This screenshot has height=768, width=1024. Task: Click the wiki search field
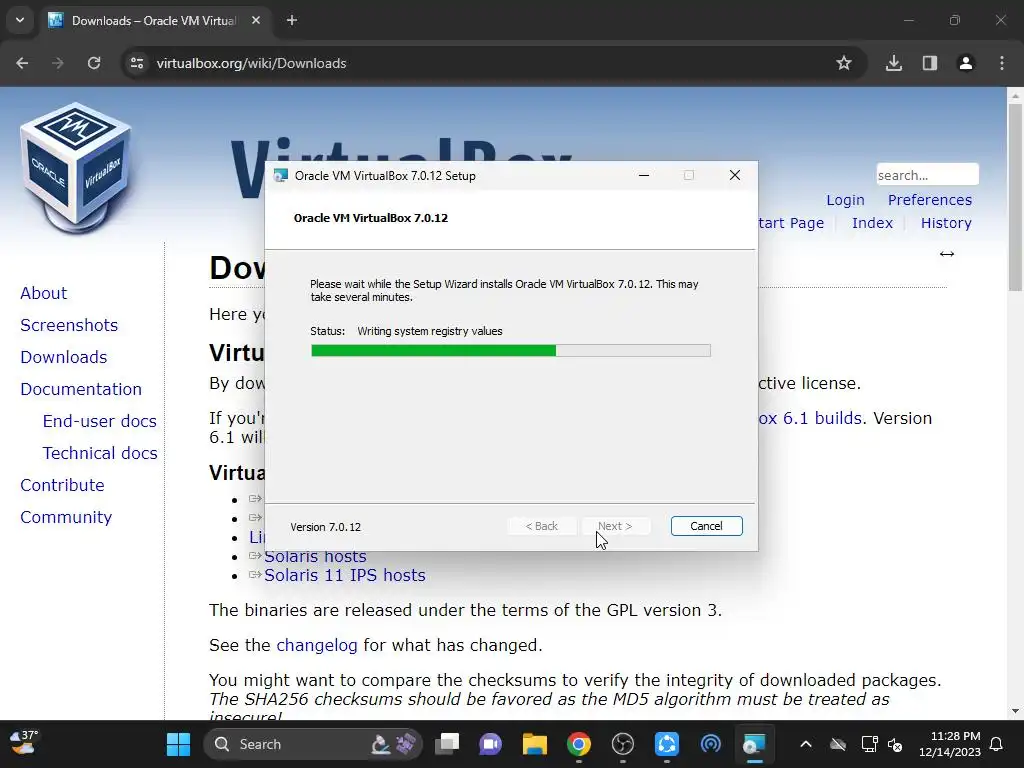tap(927, 175)
